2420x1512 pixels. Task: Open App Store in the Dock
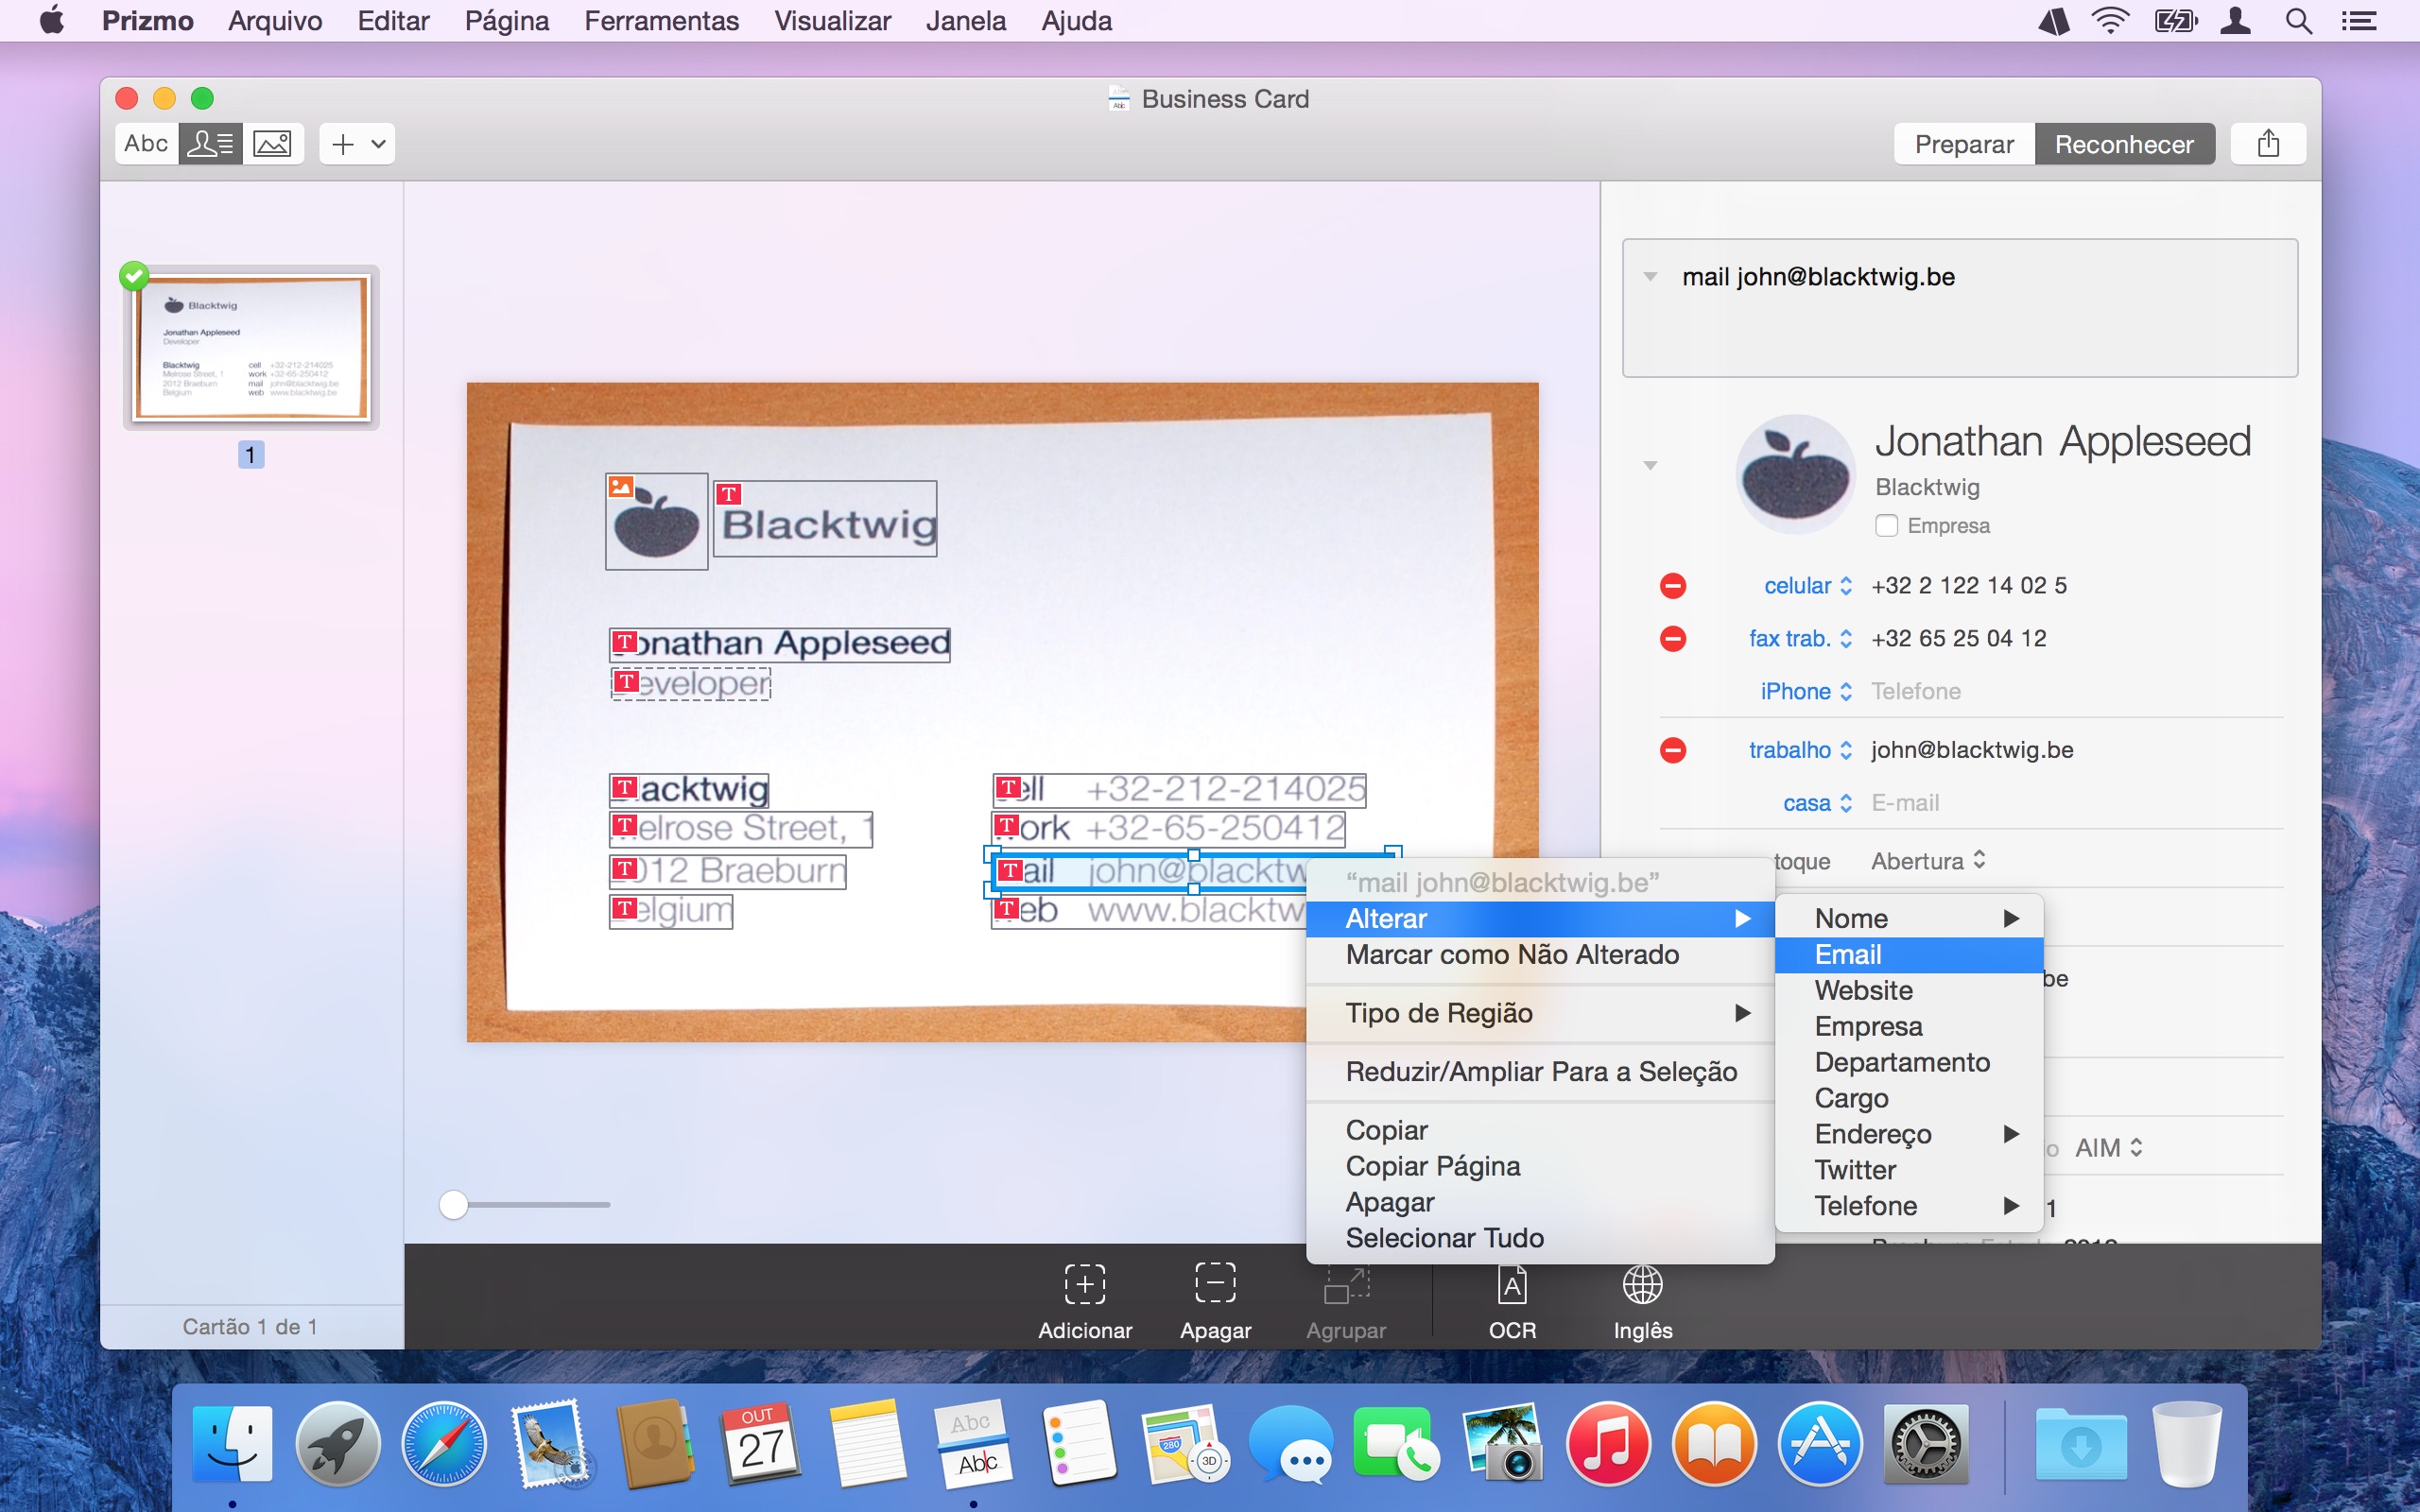1820,1444
